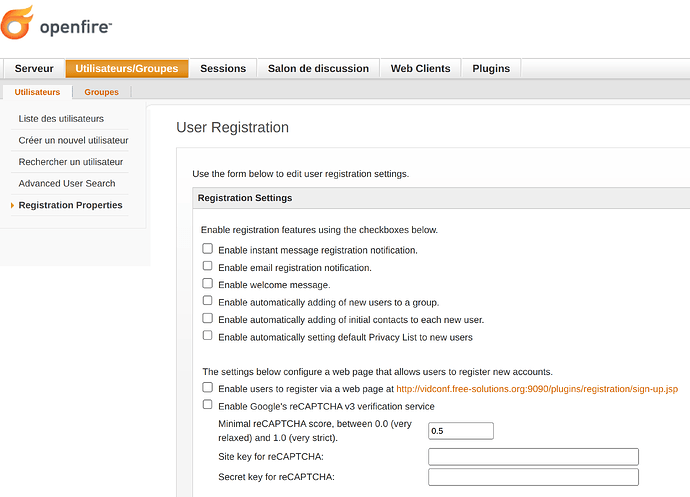690x497 pixels.
Task: Toggle email registration notification checkbox
Action: 207,266
